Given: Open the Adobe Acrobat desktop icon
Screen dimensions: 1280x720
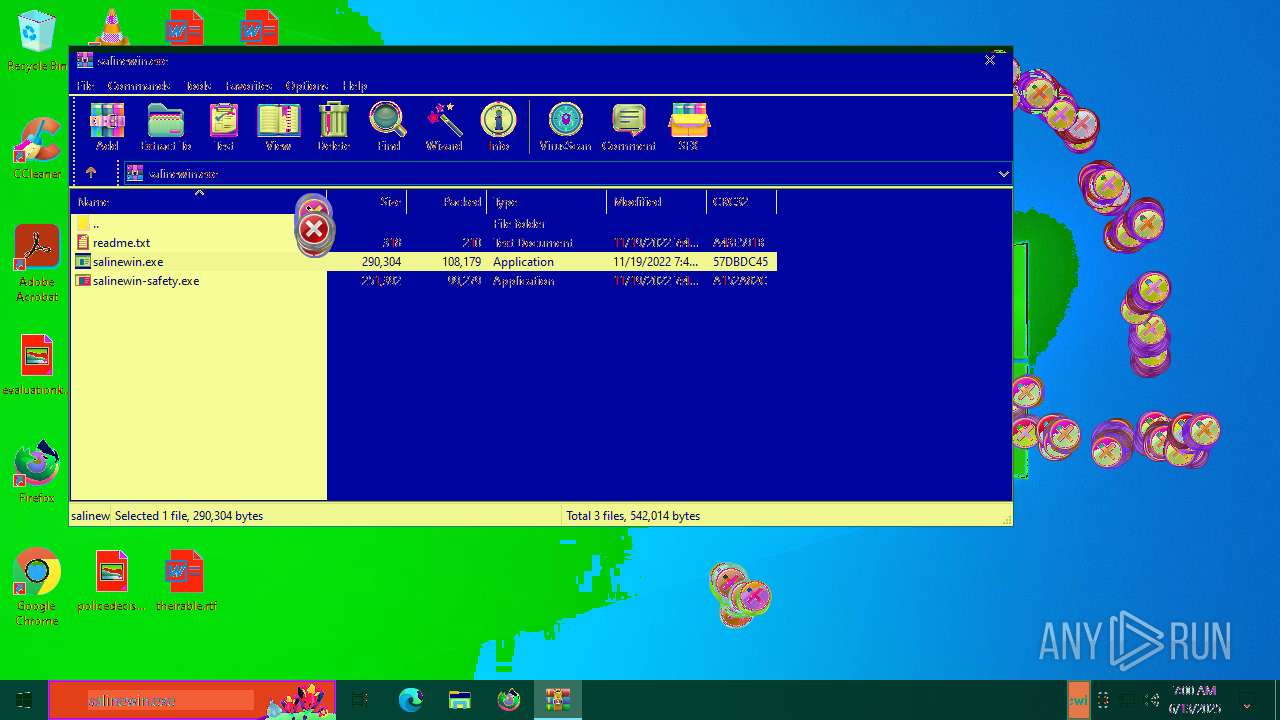Looking at the screenshot, I should (37, 264).
